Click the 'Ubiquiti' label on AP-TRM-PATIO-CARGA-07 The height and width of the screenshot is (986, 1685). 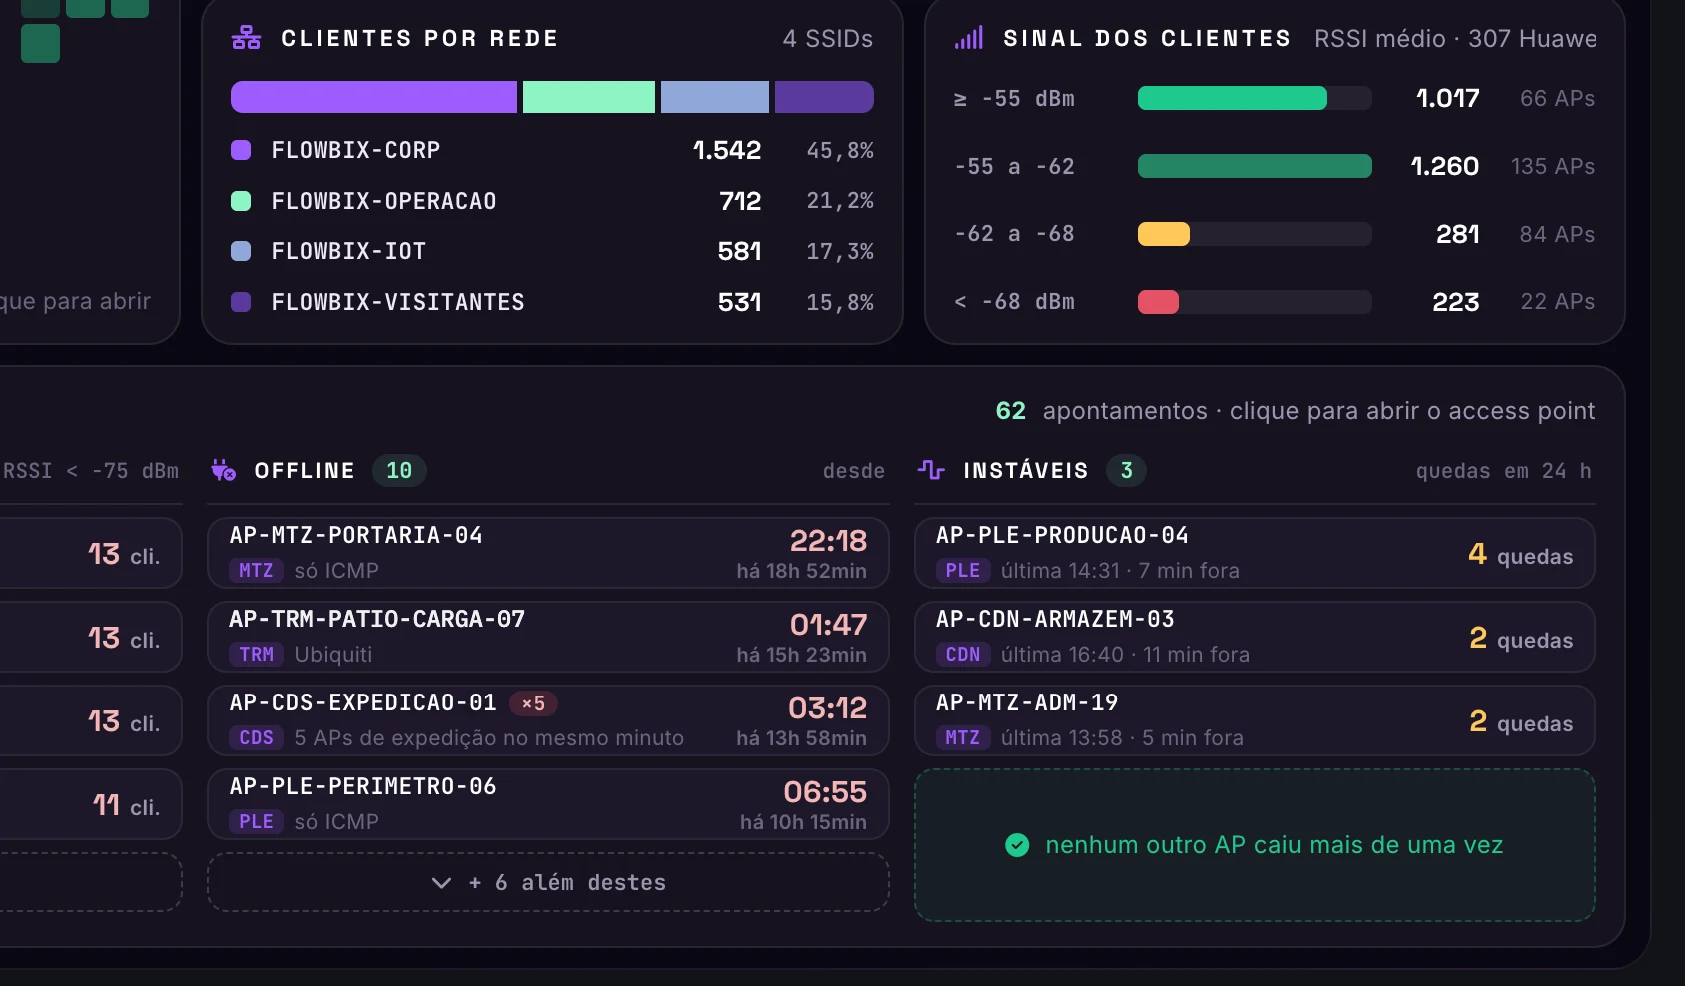333,655
